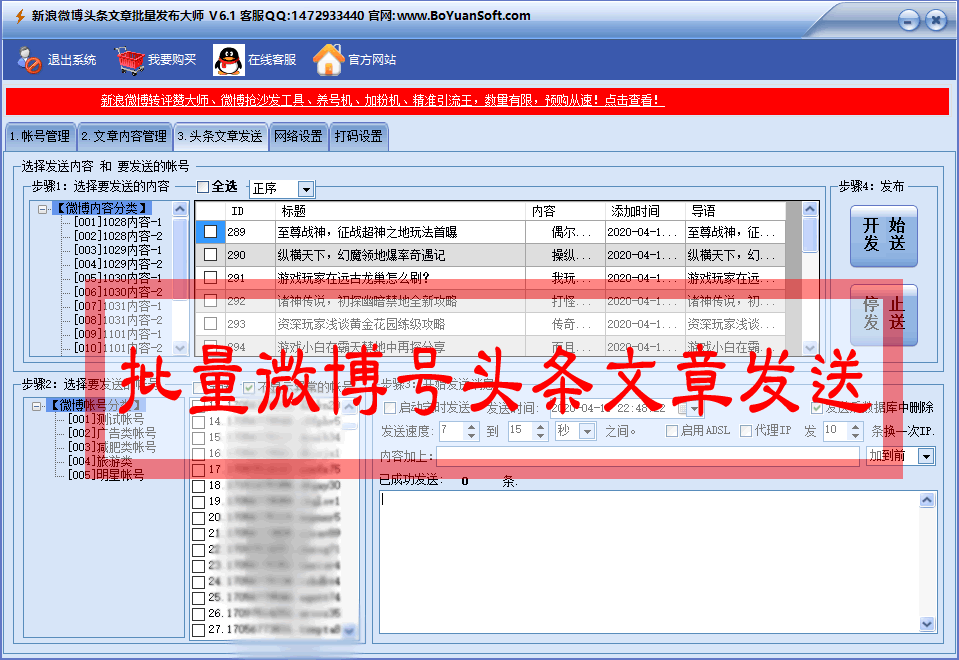Open the 网络设置 tab

coord(298,136)
